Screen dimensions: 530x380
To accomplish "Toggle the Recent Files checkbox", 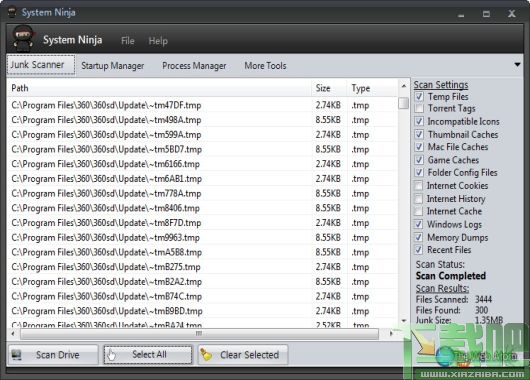I will (x=418, y=250).
